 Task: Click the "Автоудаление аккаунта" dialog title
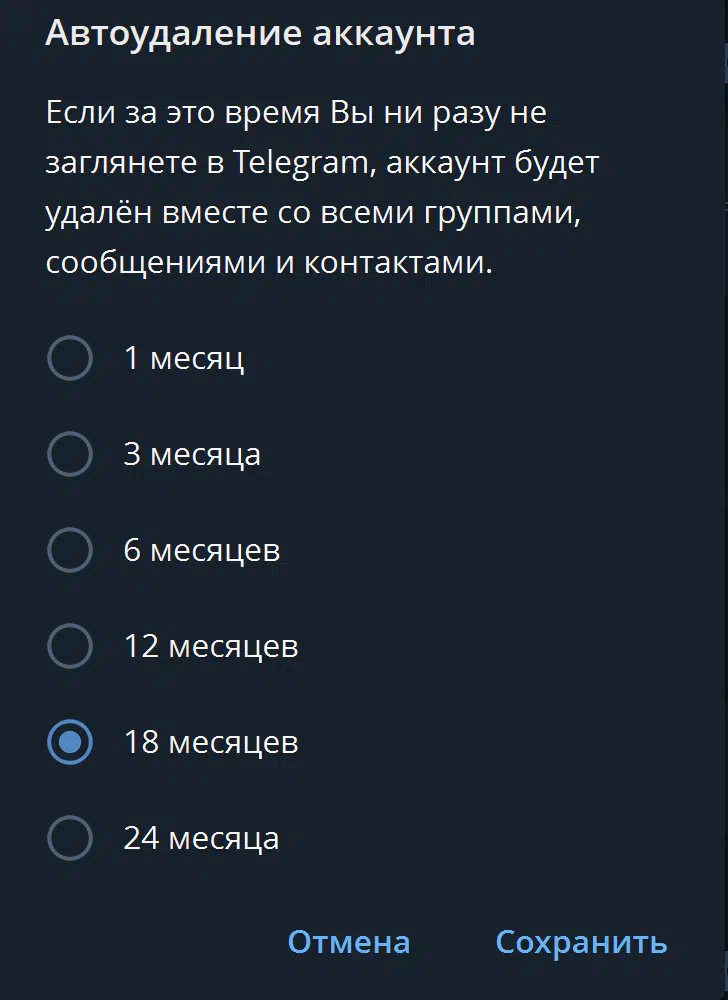[260, 34]
